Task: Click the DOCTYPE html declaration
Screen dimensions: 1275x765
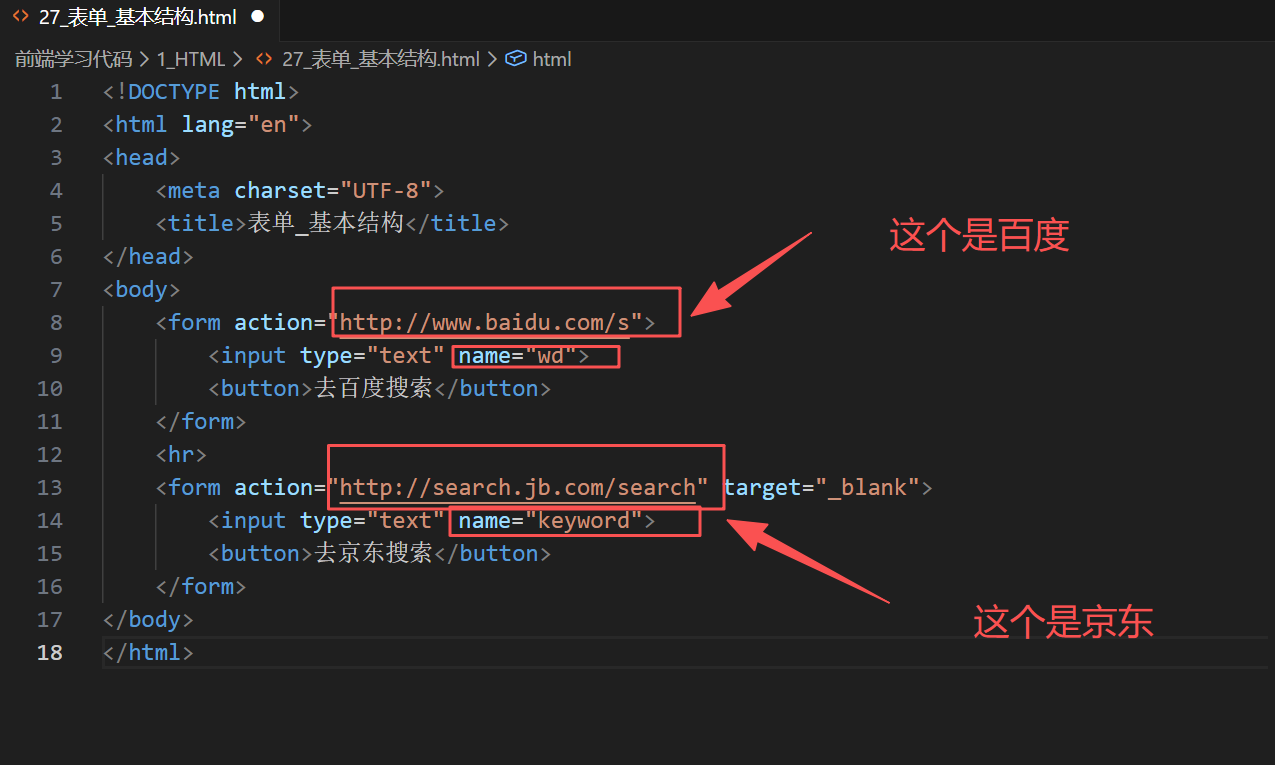Action: [201, 92]
